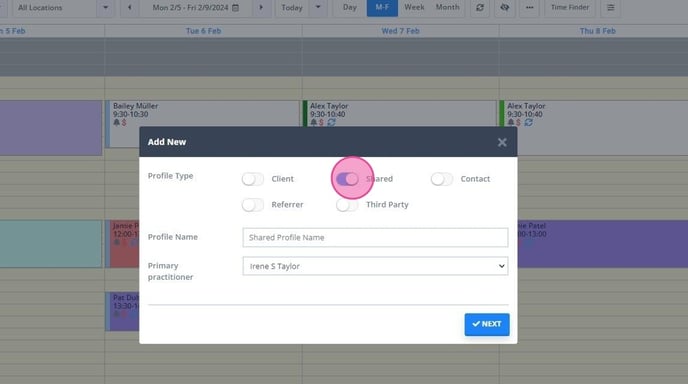Click the refresh calendar icon
Image resolution: width=688 pixels, height=384 pixels.
coord(480,7)
